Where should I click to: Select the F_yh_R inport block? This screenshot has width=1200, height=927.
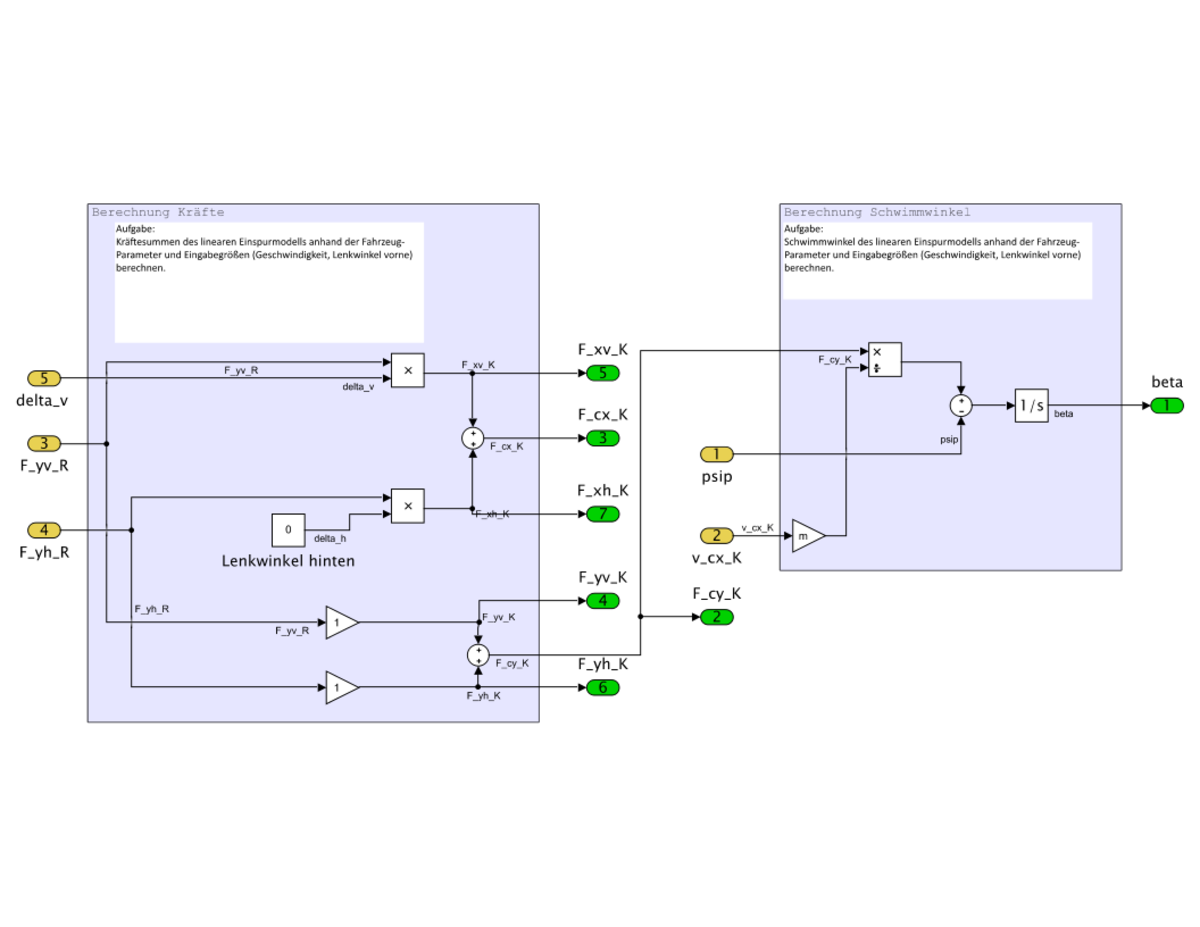pyautogui.click(x=44, y=530)
